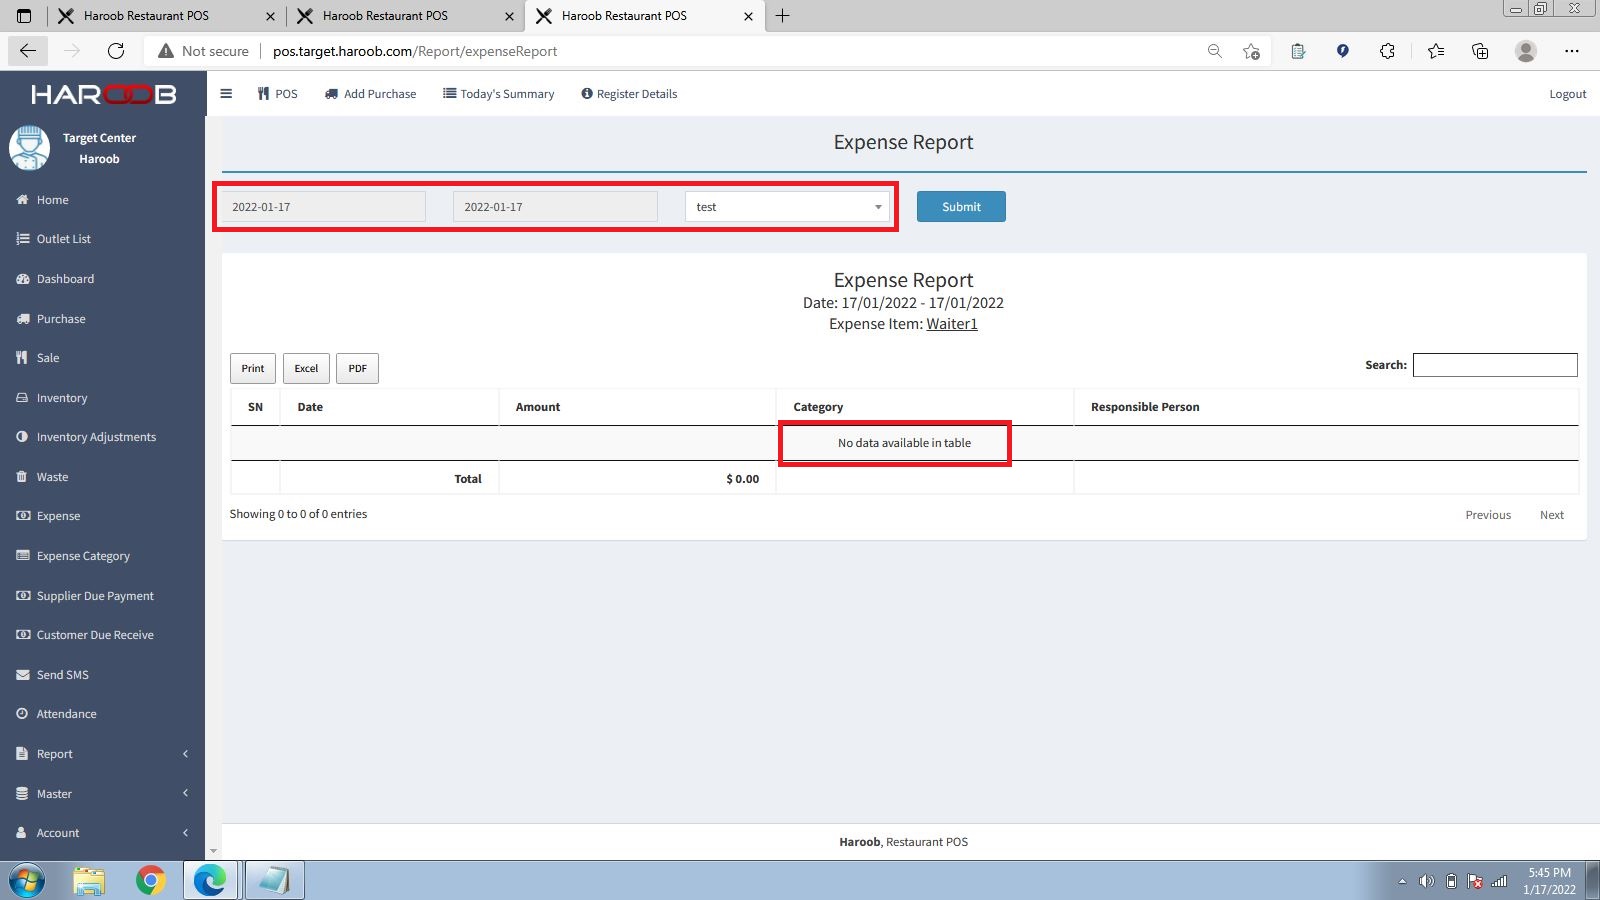Open browser extensions puzzle icon
This screenshot has height=900, width=1600.
tap(1387, 51)
